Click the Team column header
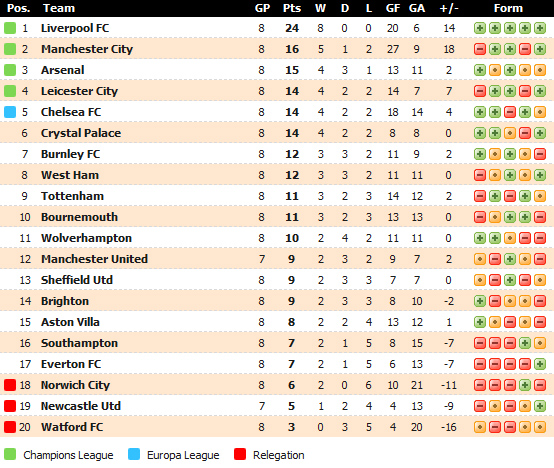 pyautogui.click(x=59, y=8)
